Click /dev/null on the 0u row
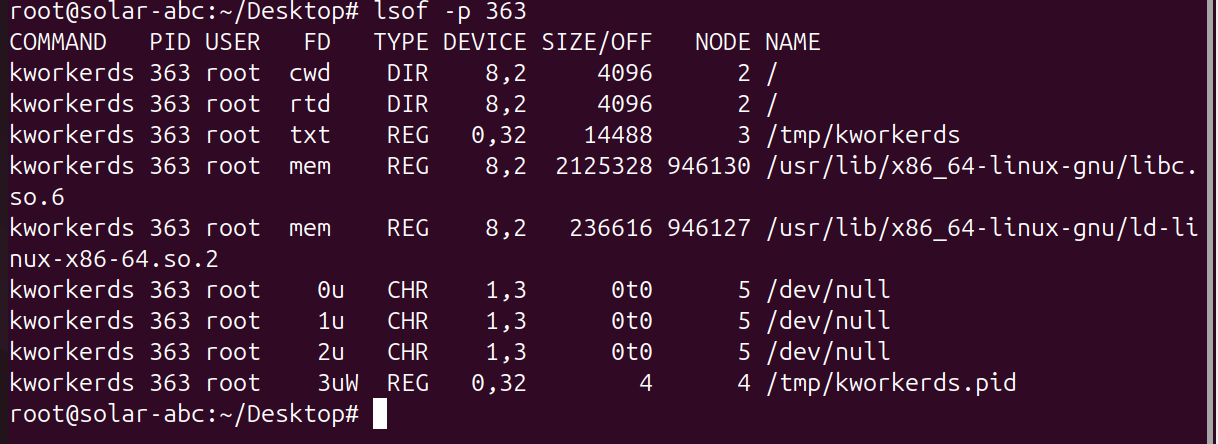Screen dimensions: 1218x444 point(828,291)
